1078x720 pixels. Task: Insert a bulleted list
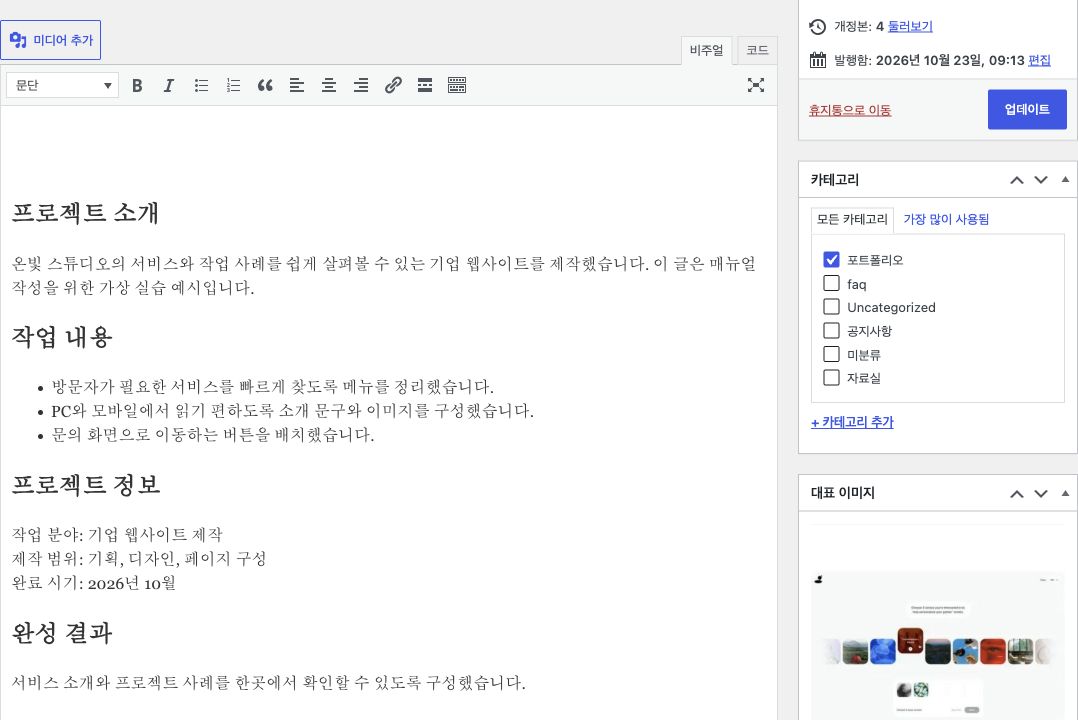pos(201,85)
